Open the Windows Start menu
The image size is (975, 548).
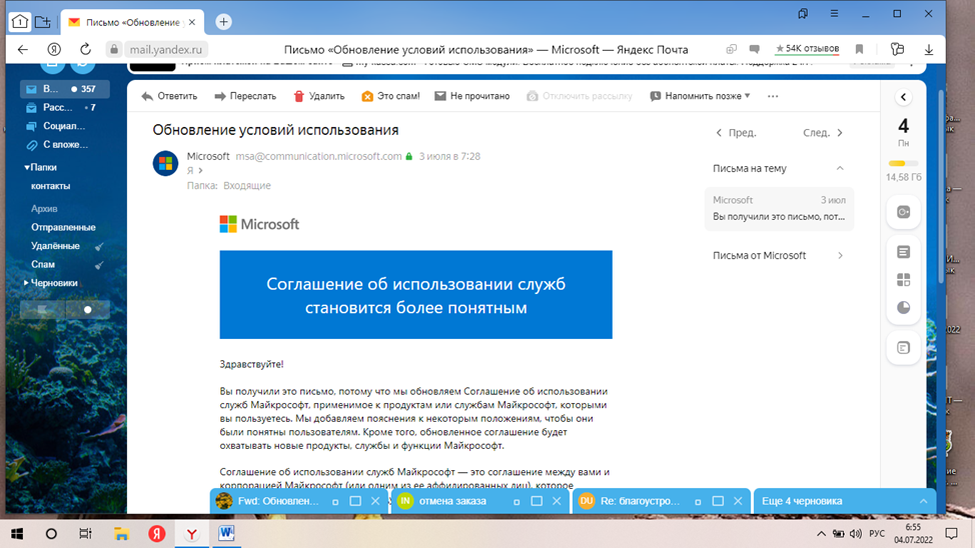(x=17, y=534)
